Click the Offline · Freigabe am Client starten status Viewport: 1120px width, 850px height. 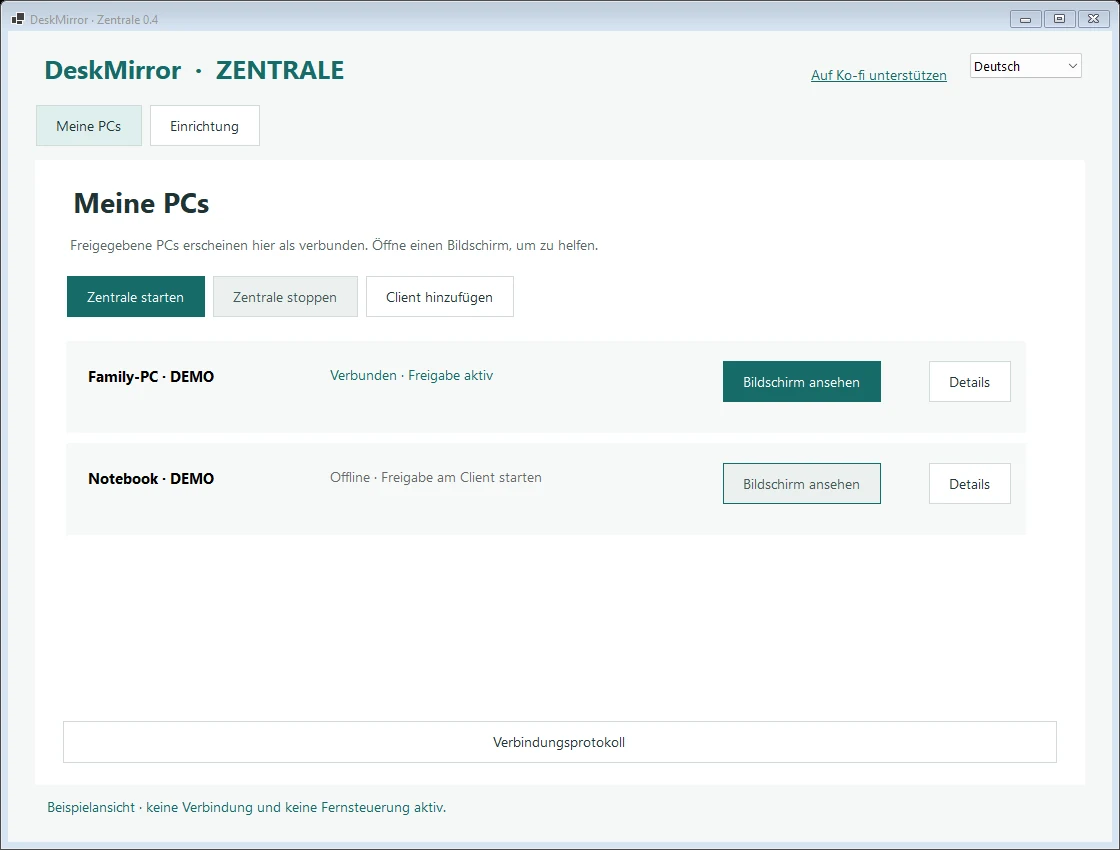pyautogui.click(x=436, y=477)
